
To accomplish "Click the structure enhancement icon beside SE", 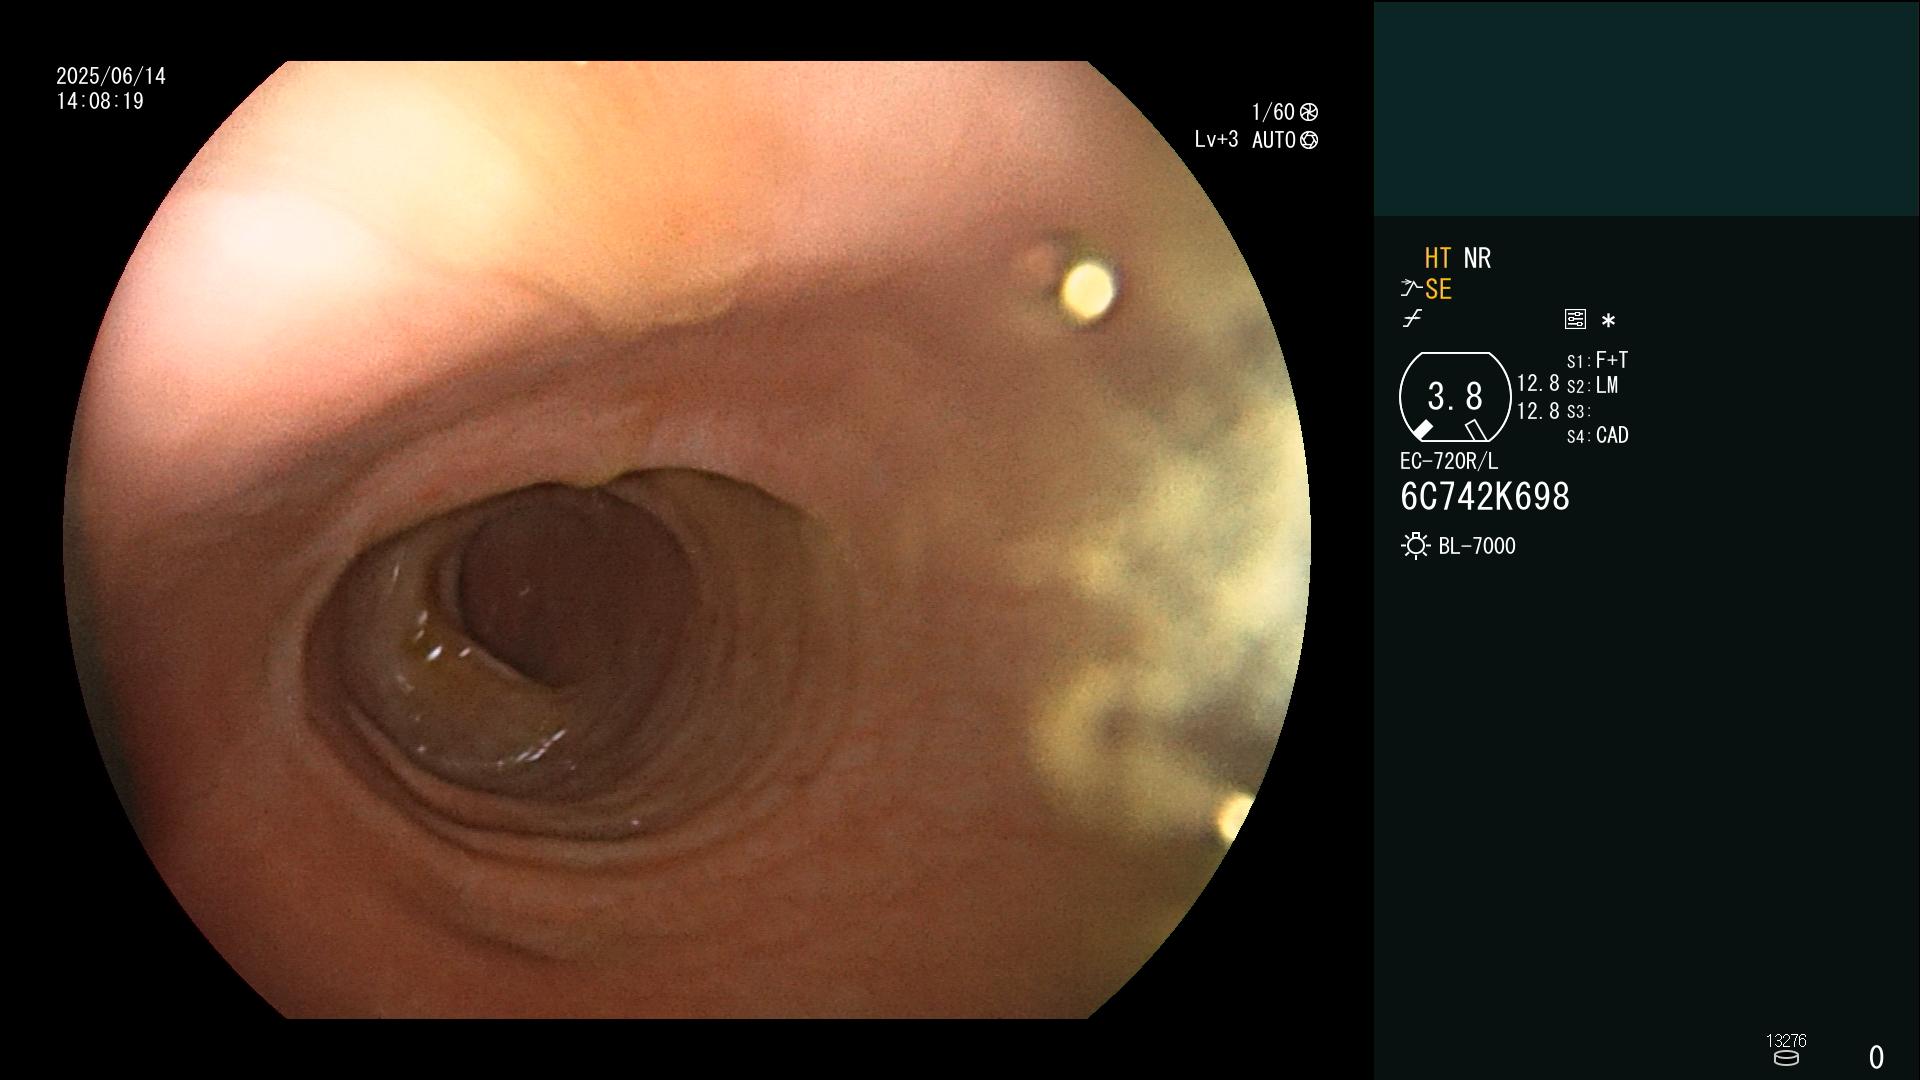I will 1411,289.
